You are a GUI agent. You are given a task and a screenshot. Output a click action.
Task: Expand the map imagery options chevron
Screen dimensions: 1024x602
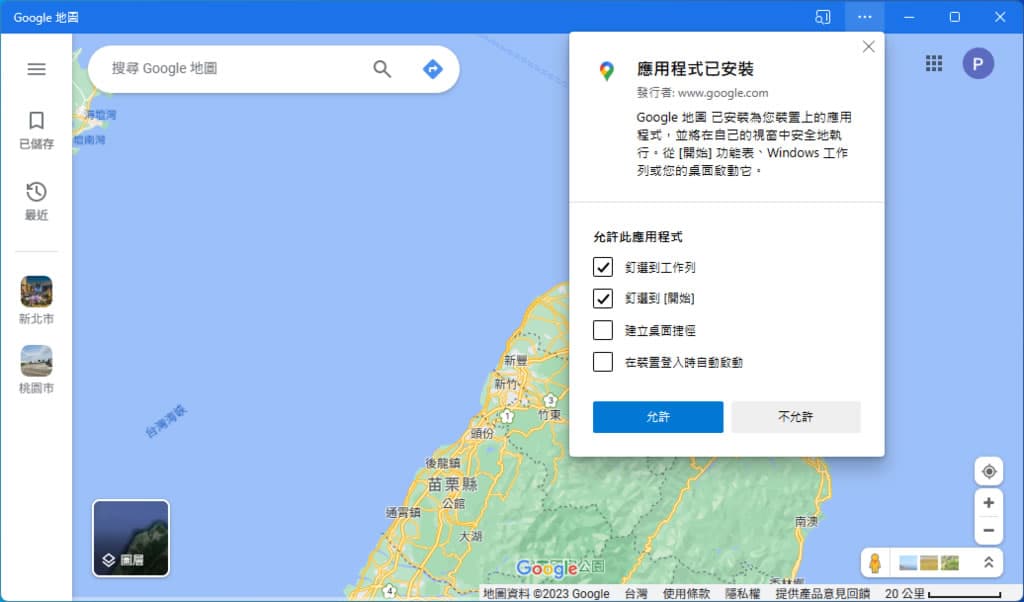988,563
